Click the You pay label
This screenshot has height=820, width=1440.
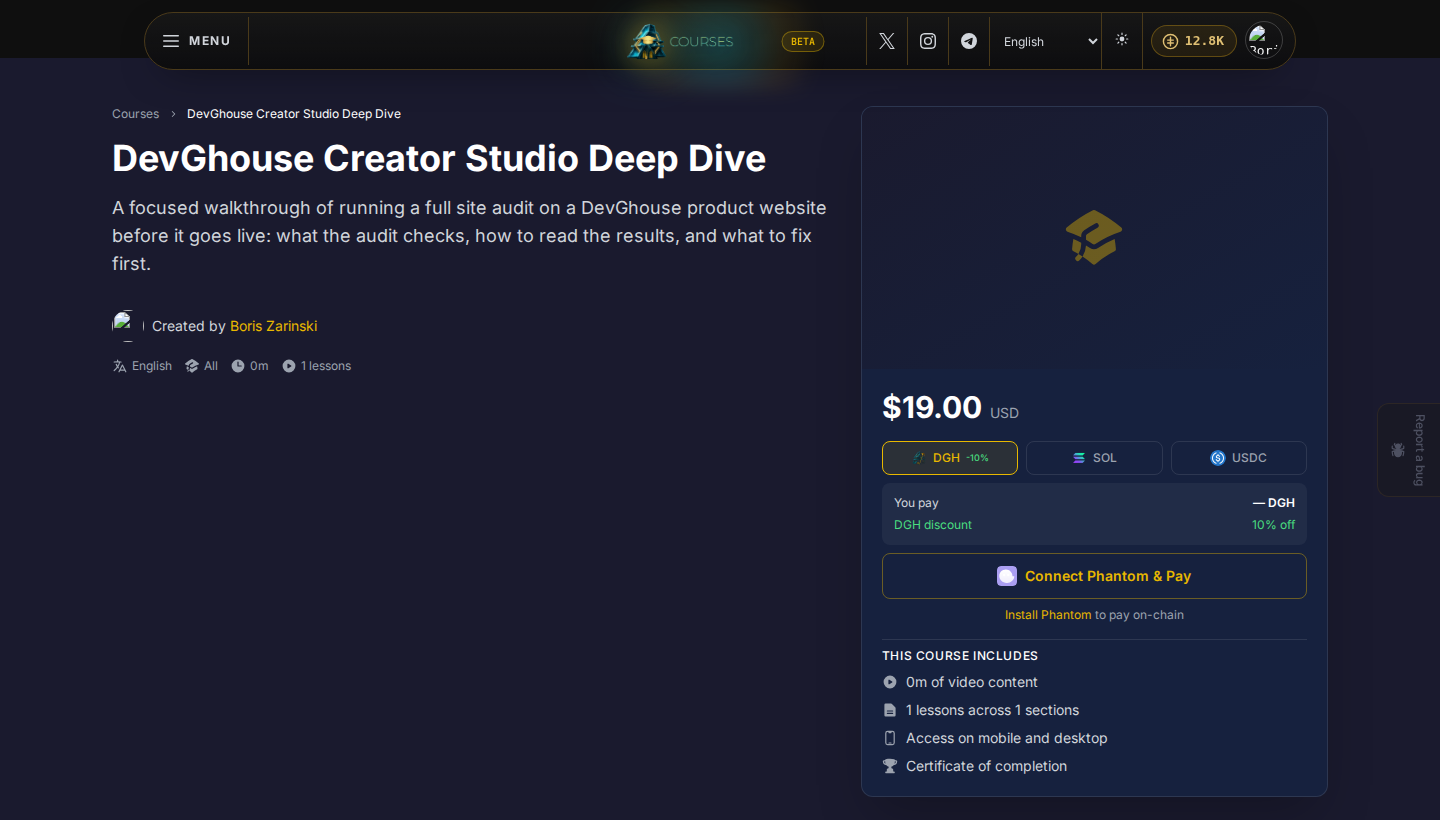916,503
